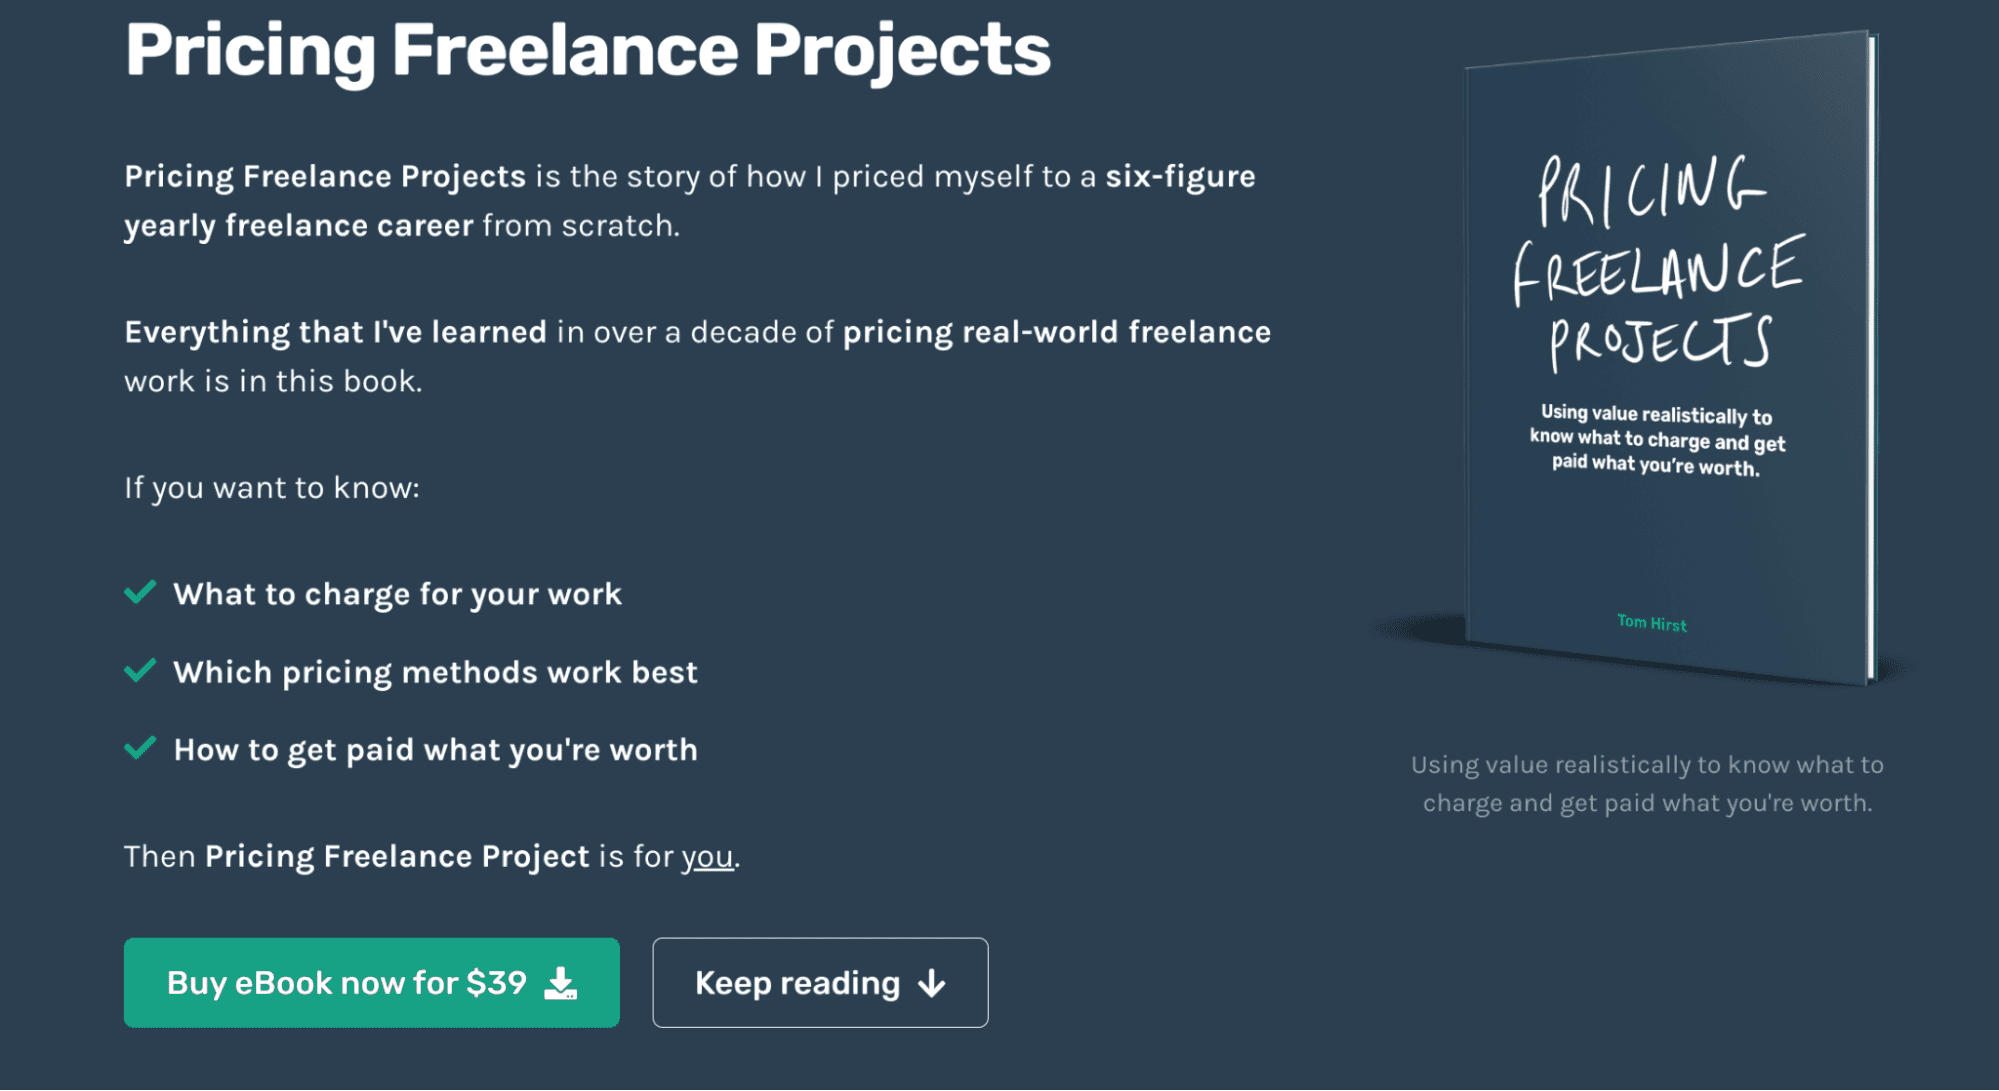
Task: Click the bold "Everything that I've learned" text
Action: tap(335, 332)
